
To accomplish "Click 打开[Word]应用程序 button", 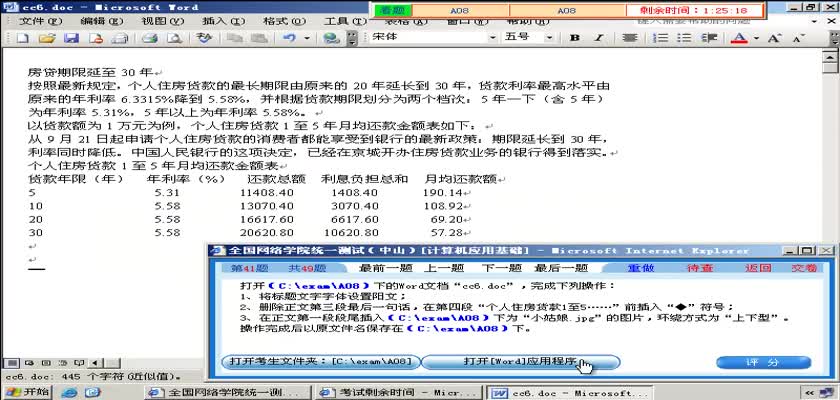I will pos(520,362).
